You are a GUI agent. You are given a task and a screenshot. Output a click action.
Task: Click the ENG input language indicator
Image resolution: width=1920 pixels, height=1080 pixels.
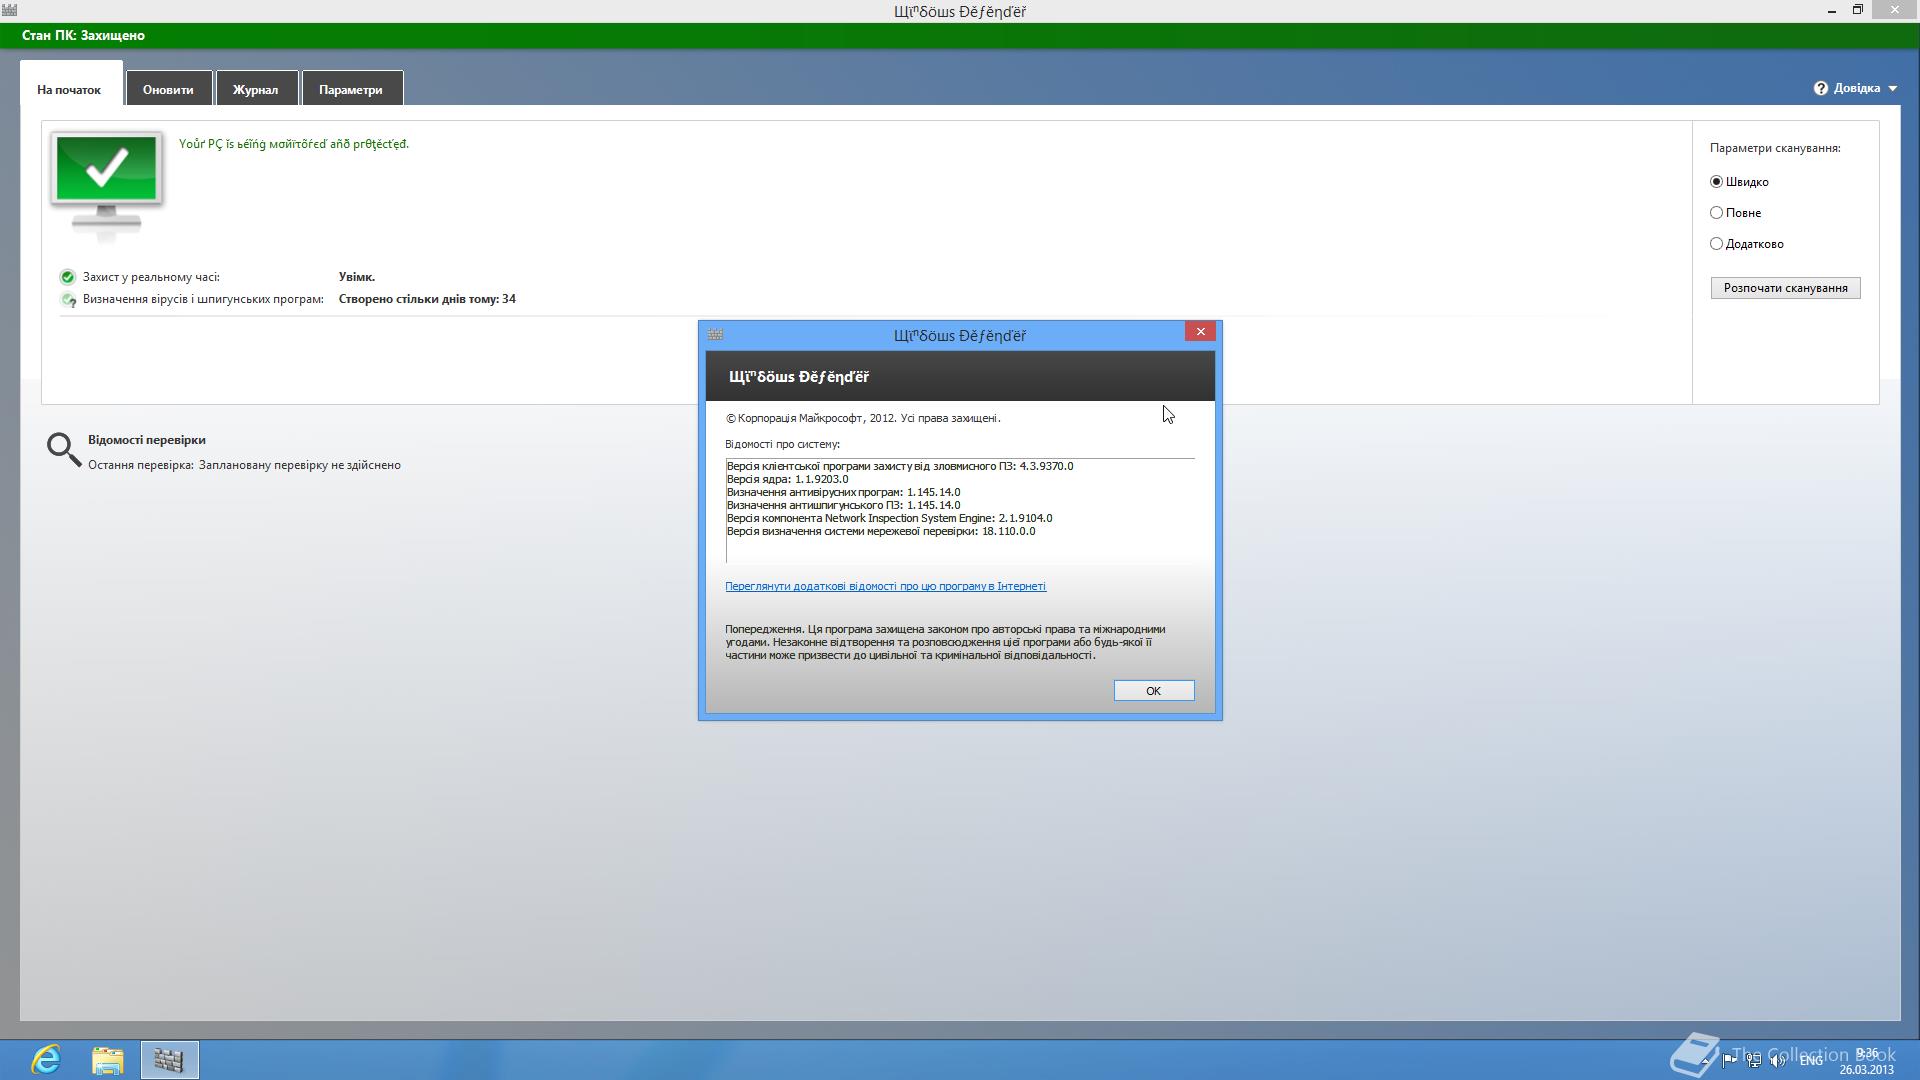click(1811, 1060)
